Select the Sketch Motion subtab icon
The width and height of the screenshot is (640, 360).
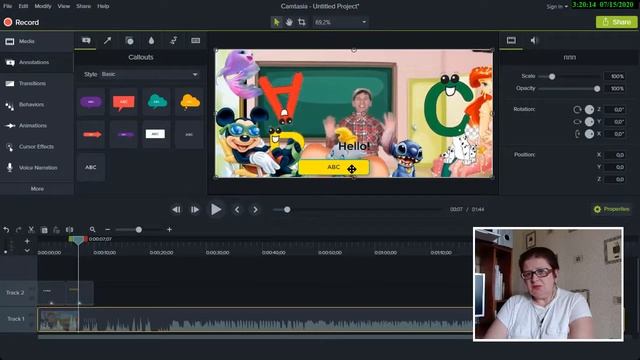(x=173, y=40)
